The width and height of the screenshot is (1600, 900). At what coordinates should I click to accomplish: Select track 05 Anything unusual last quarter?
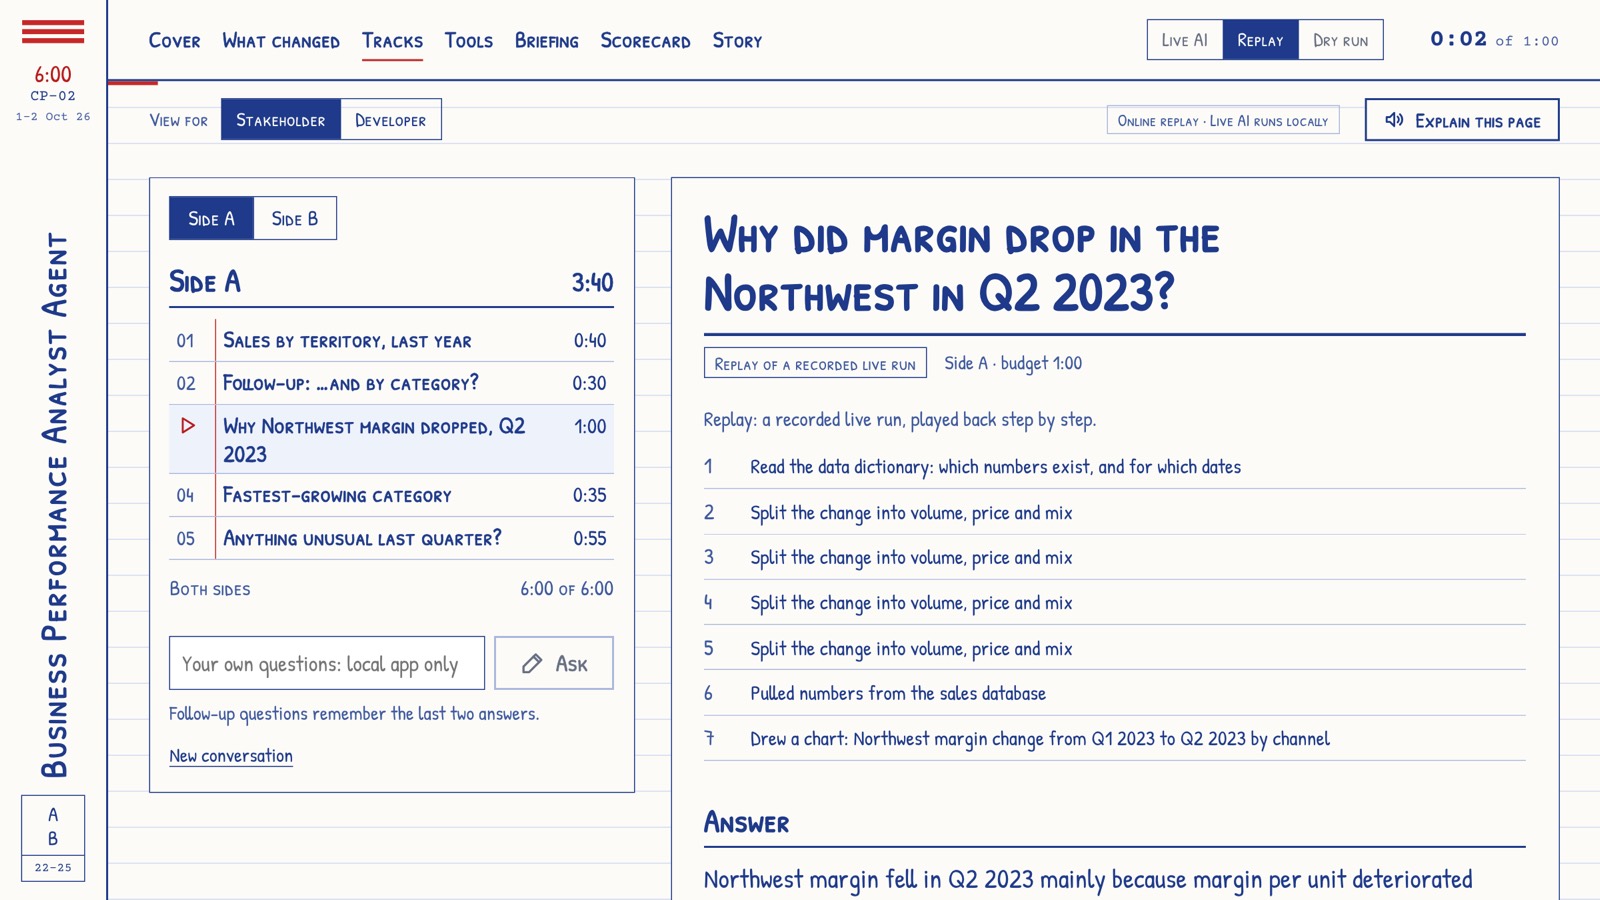click(x=391, y=538)
